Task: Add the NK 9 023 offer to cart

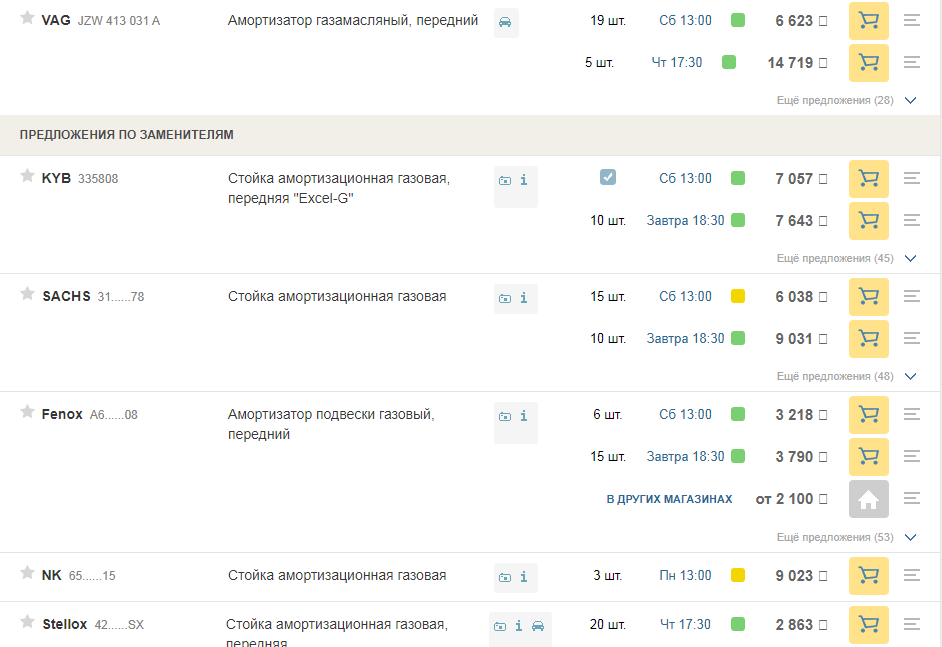Action: click(x=868, y=576)
